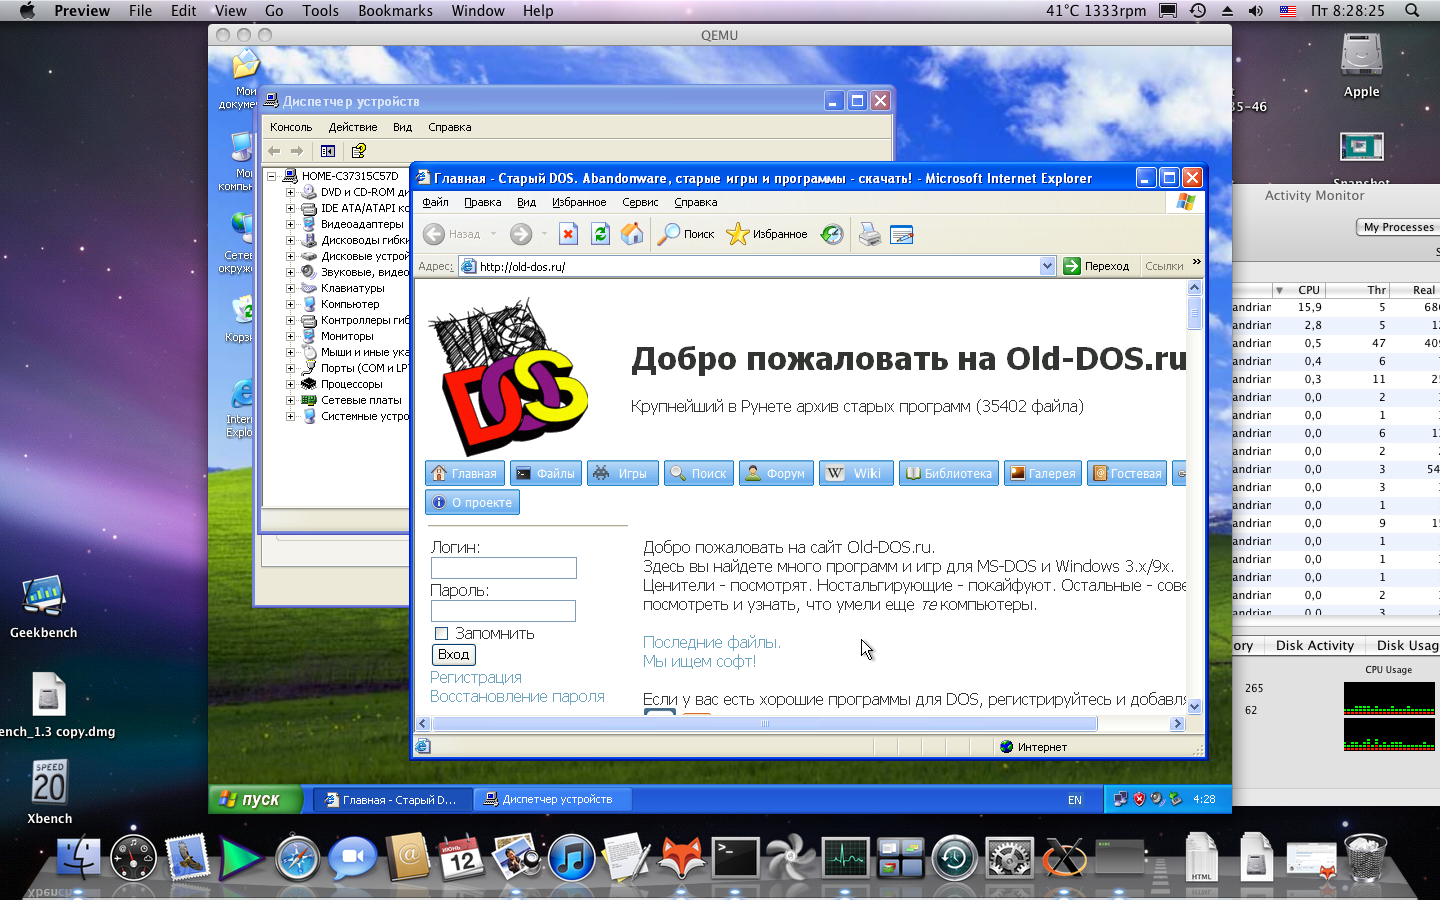Viewport: 1440px width, 900px height.
Task: Open iCal from the Dock
Action: coord(462,858)
